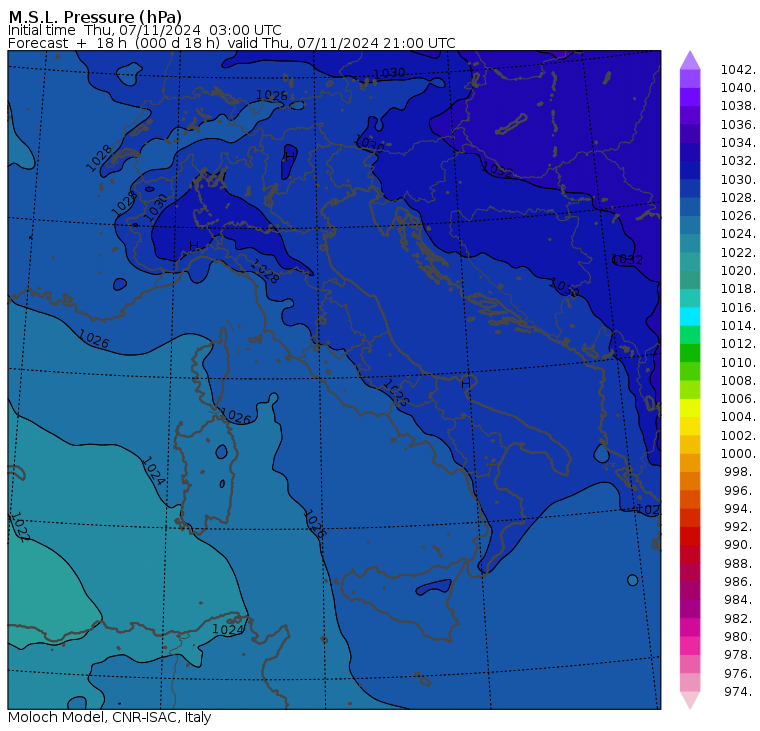This screenshot has width=760, height=731.
Task: Click the legend value '1042.'
Action: 738,70
